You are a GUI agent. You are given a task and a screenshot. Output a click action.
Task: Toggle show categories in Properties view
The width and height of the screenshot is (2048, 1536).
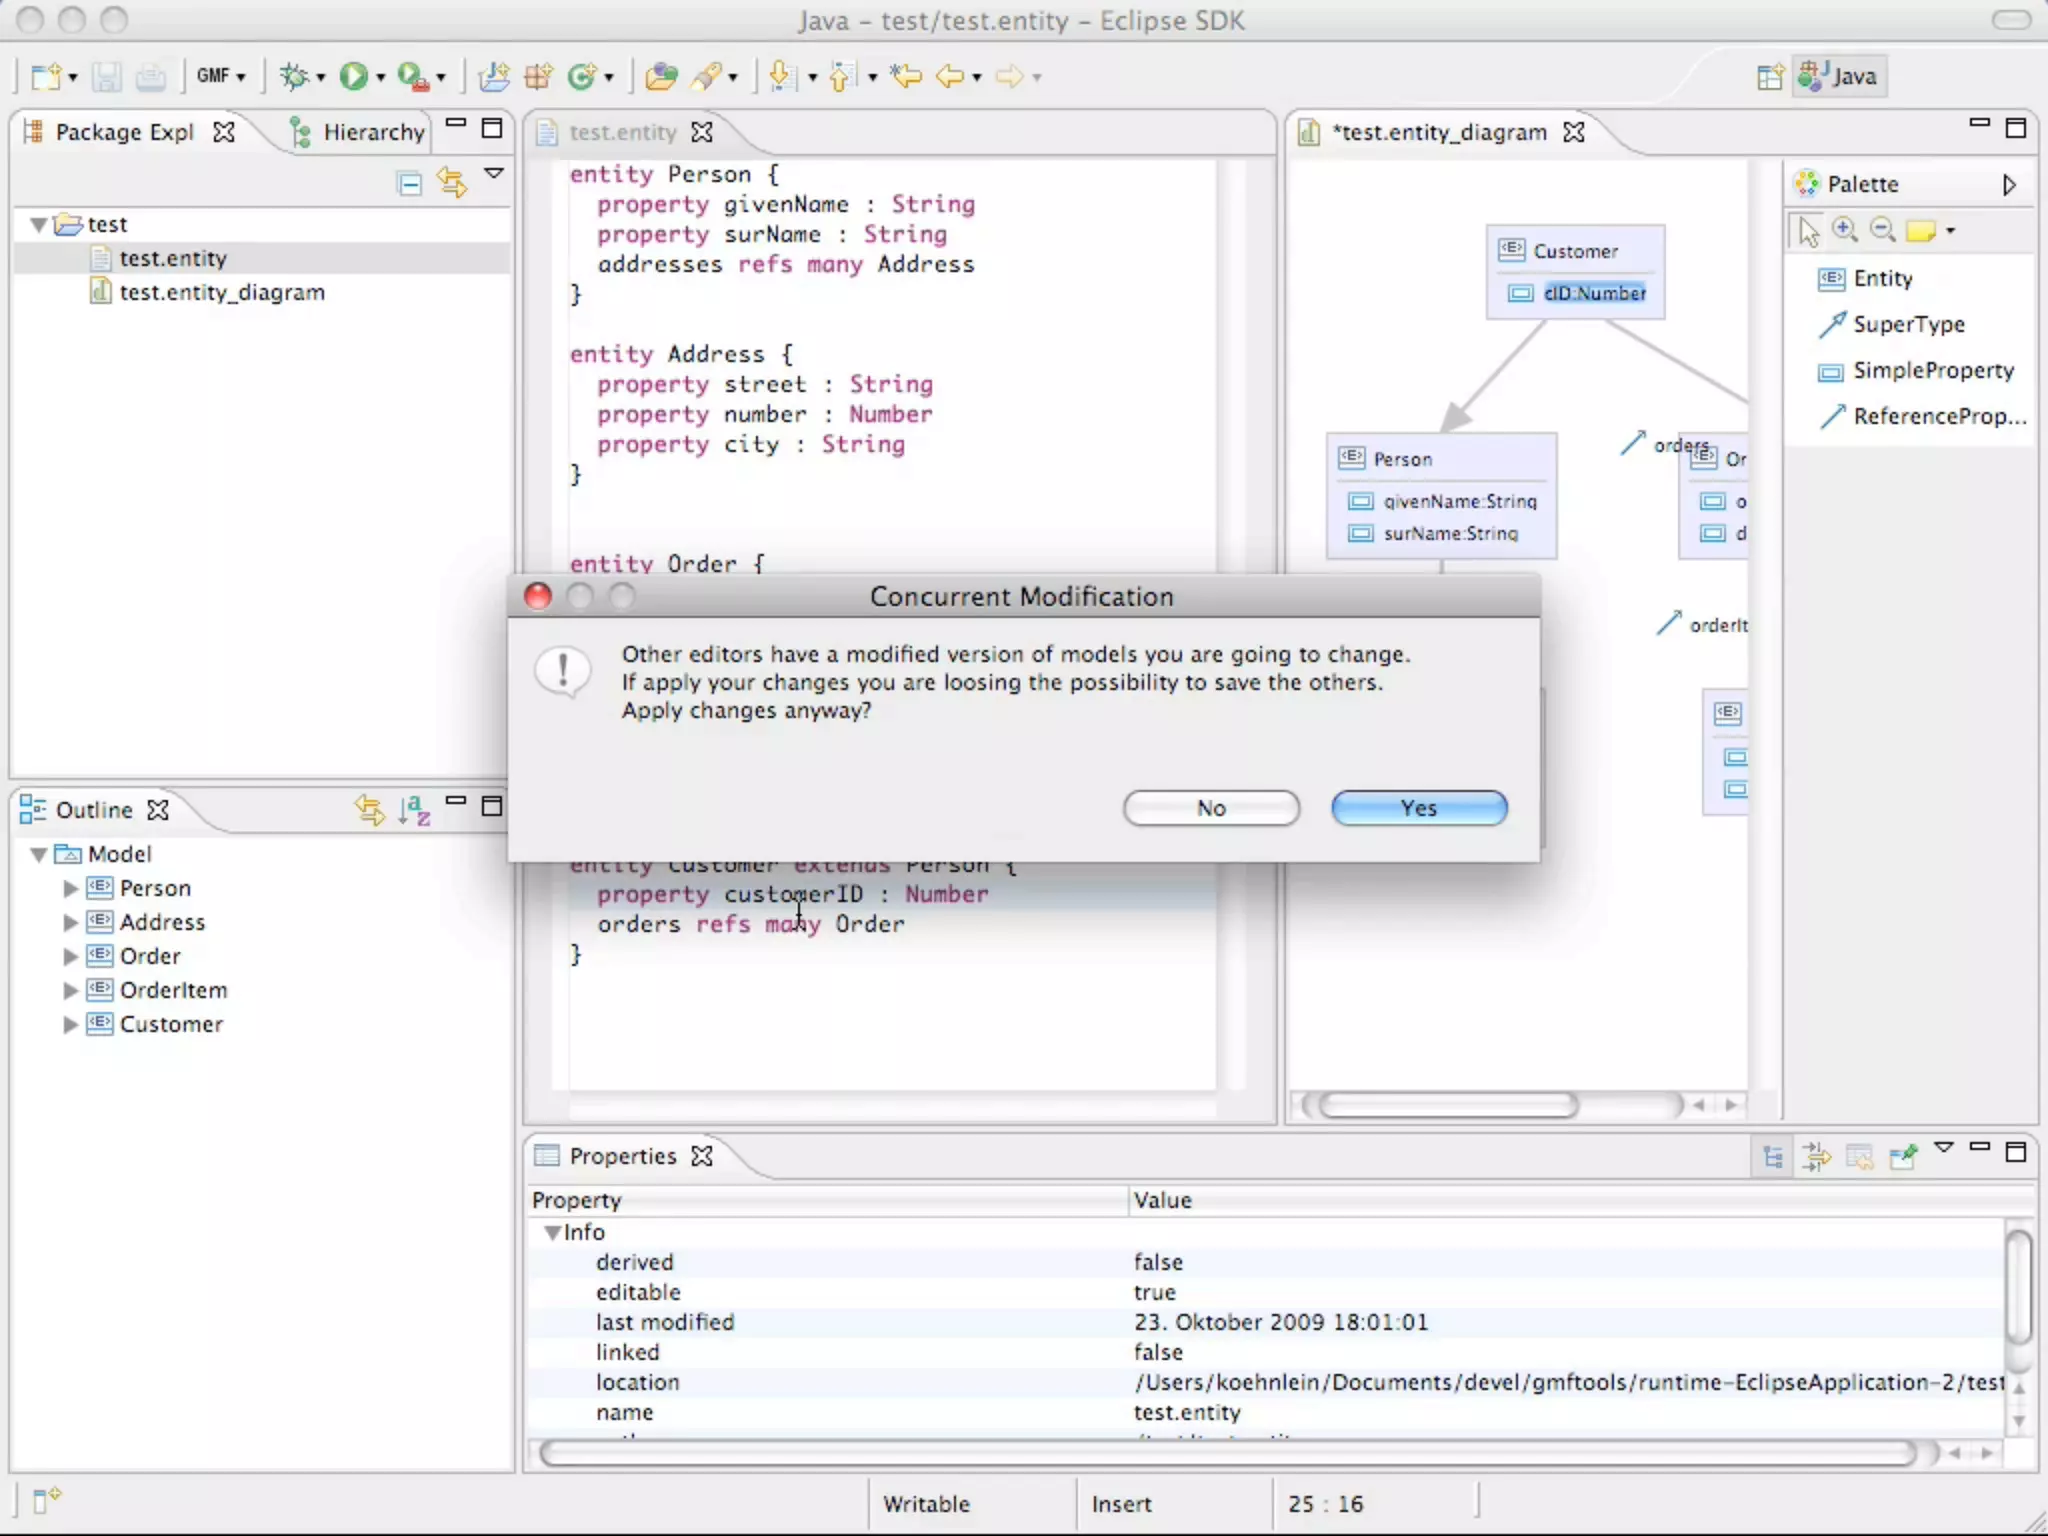point(1773,1157)
